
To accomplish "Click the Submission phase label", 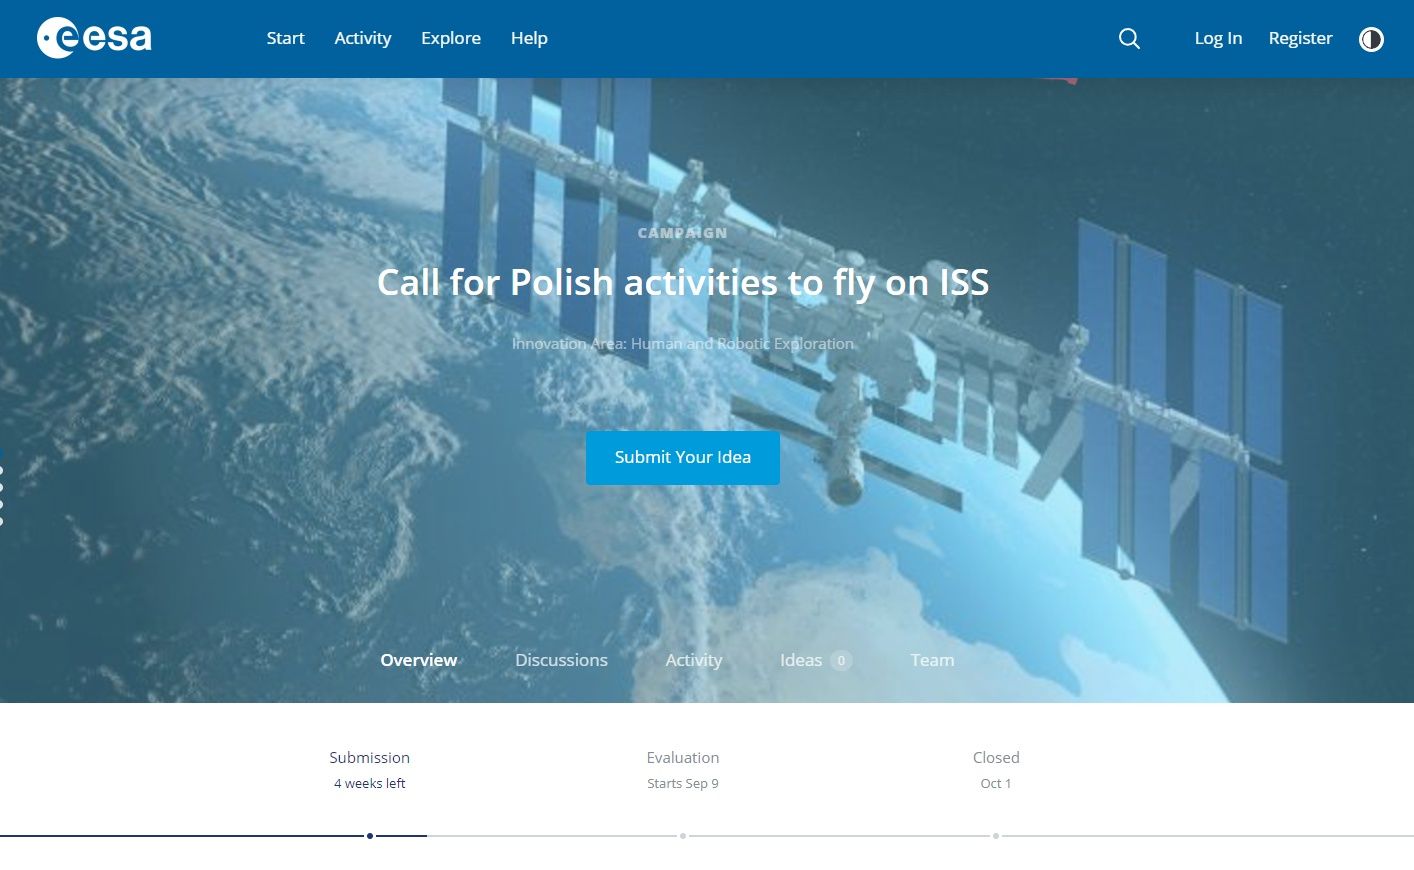I will [370, 758].
